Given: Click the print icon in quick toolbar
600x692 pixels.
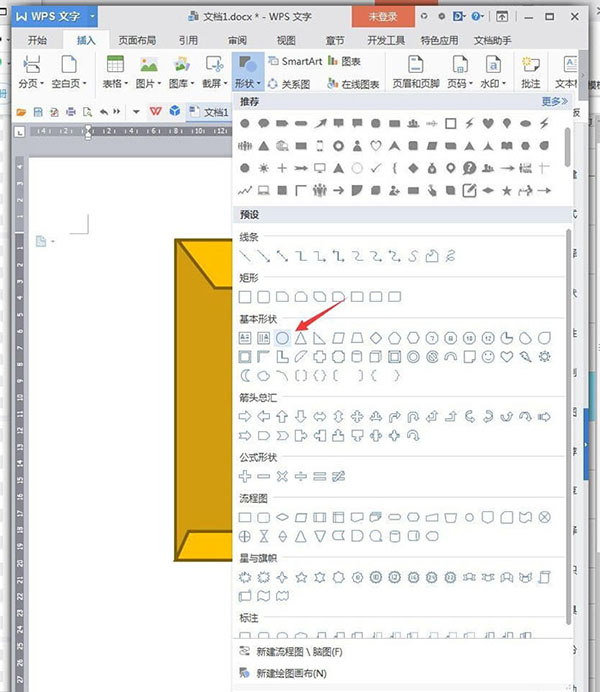Looking at the screenshot, I should pyautogui.click(x=71, y=112).
